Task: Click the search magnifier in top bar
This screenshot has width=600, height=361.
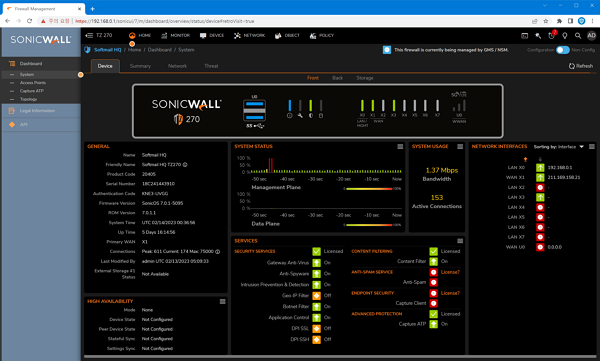Action: [x=578, y=36]
